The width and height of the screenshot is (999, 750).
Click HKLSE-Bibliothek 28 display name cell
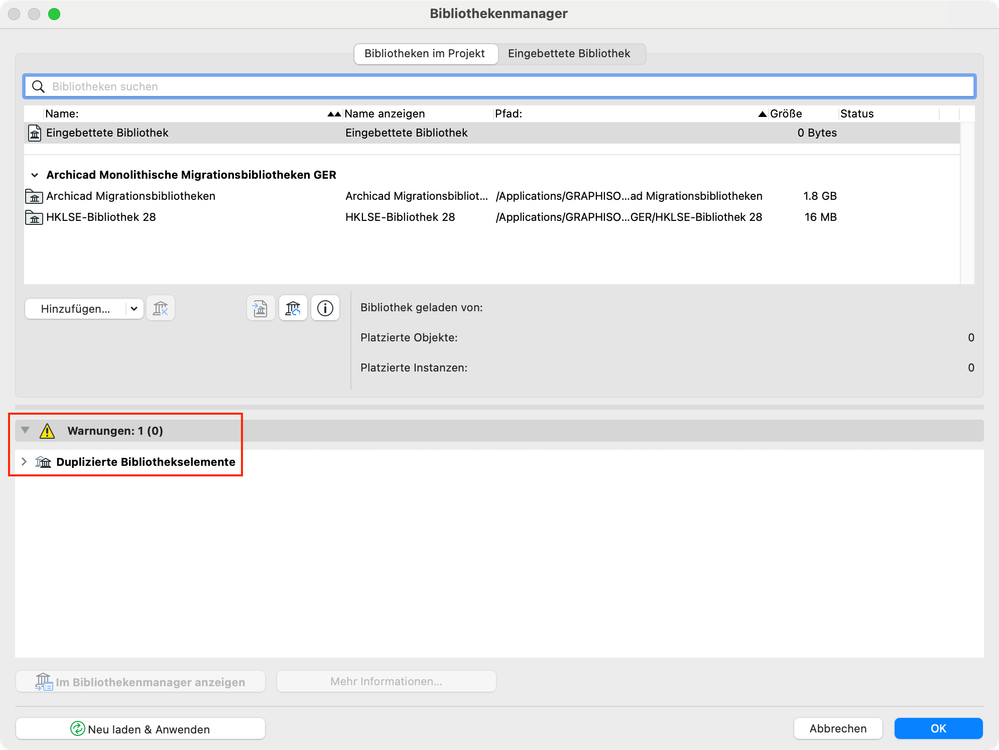click(400, 217)
